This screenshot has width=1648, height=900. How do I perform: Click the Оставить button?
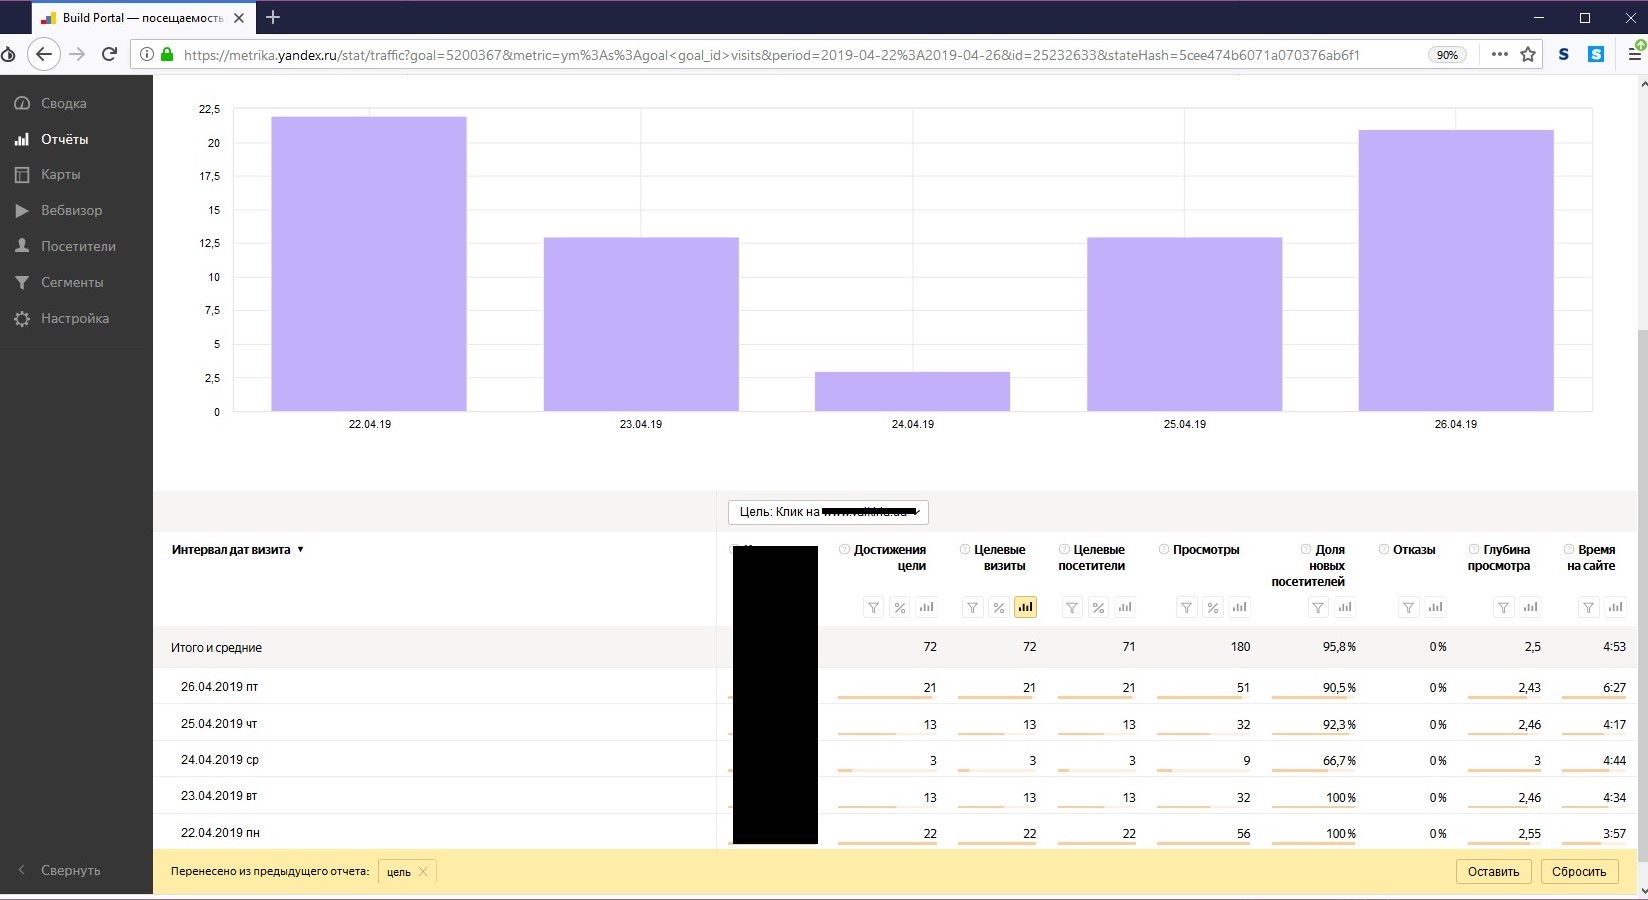click(1493, 871)
